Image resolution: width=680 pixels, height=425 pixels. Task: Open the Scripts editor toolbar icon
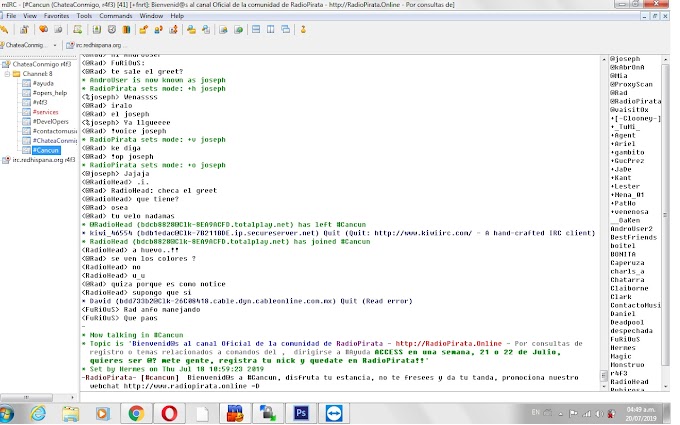coord(78,29)
